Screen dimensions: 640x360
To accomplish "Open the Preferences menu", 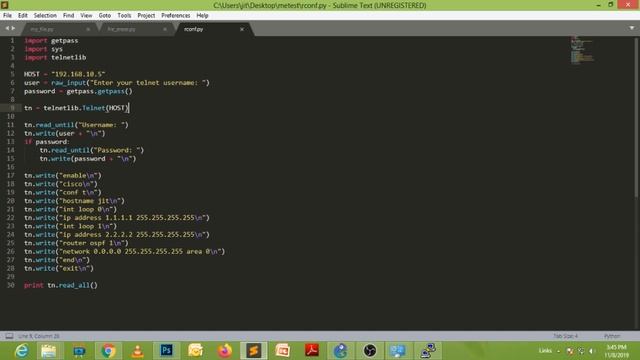I will click(176, 16).
